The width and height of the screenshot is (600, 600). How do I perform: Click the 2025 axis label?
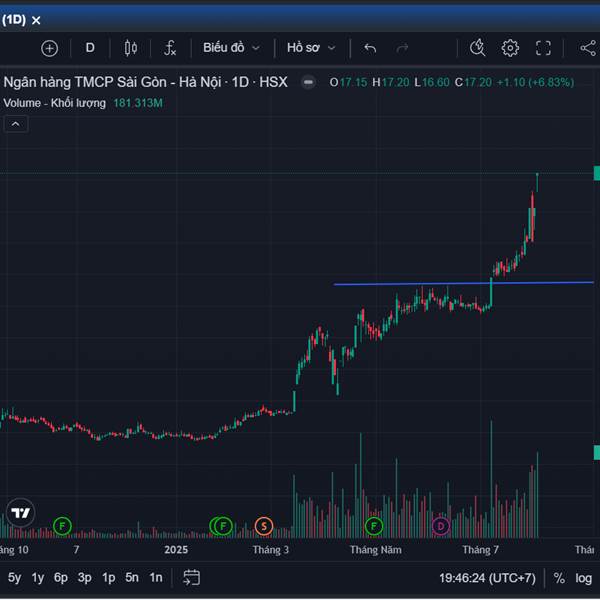coord(176,550)
